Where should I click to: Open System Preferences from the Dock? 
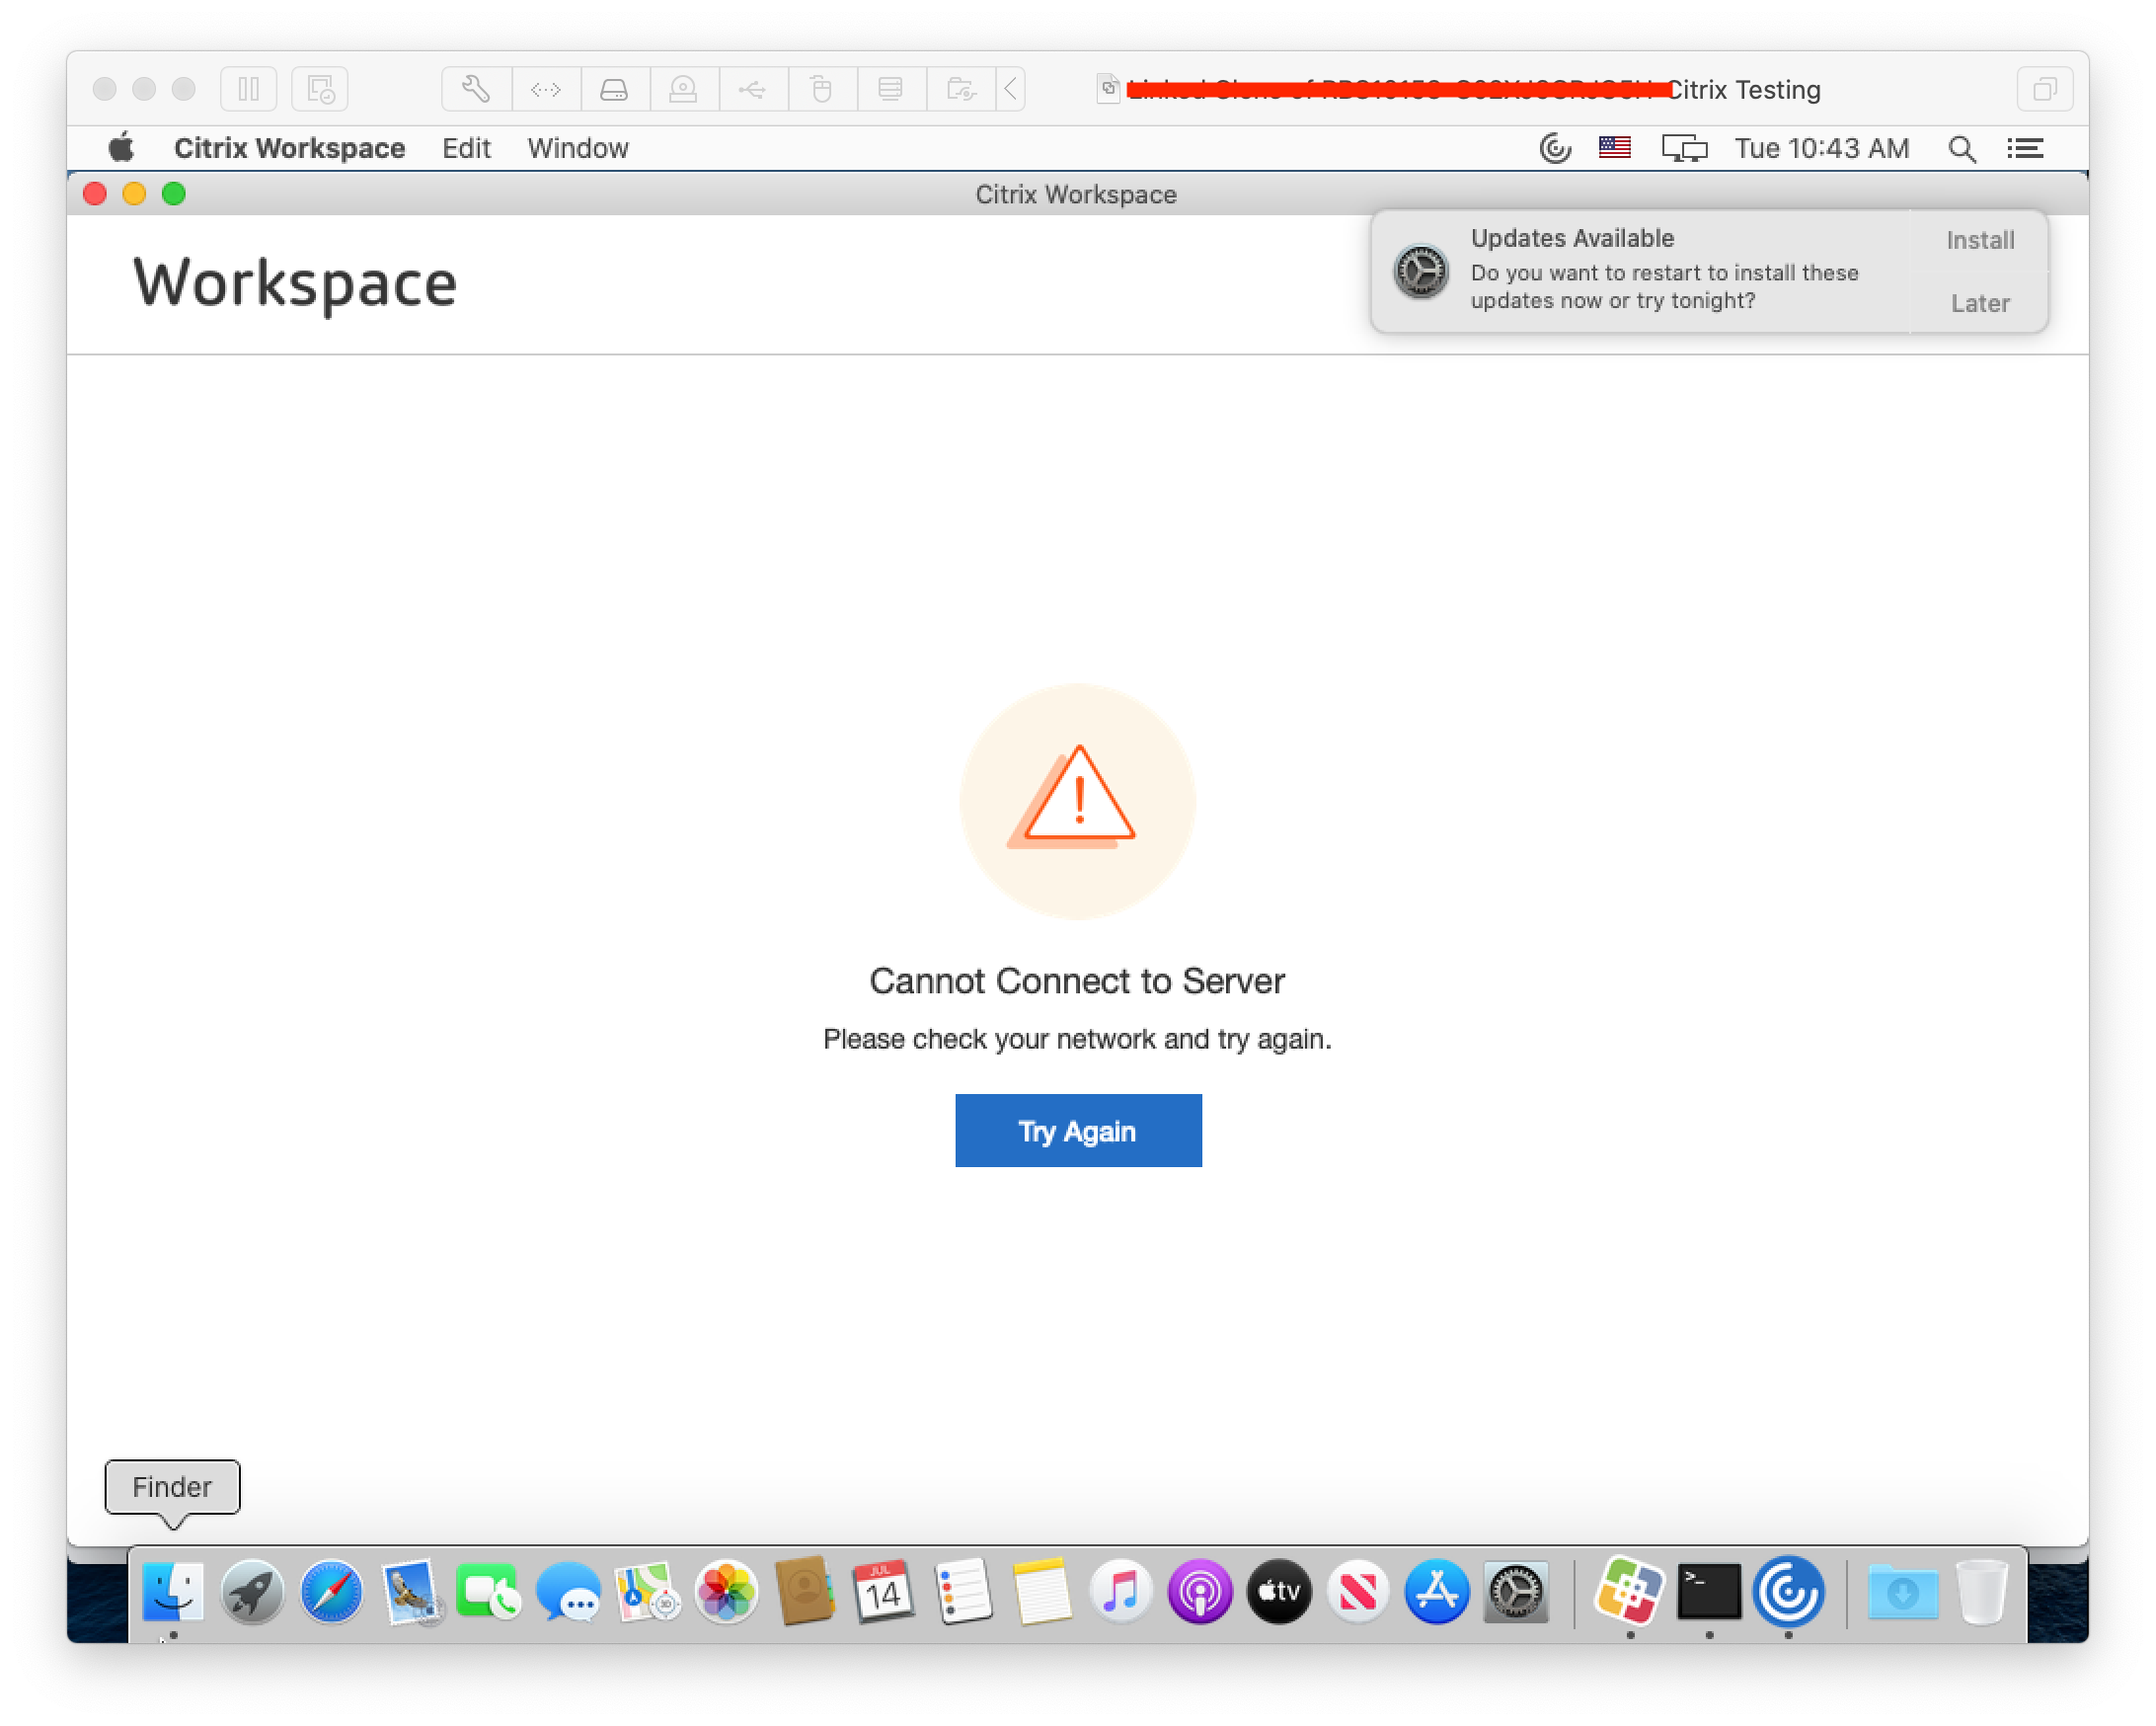(x=1516, y=1590)
